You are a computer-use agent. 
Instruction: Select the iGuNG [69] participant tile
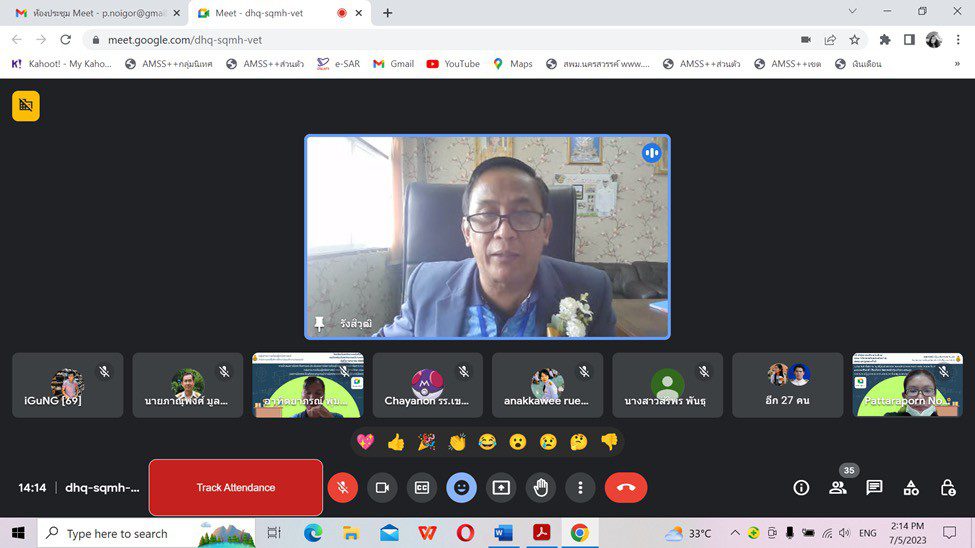pyautogui.click(x=68, y=385)
